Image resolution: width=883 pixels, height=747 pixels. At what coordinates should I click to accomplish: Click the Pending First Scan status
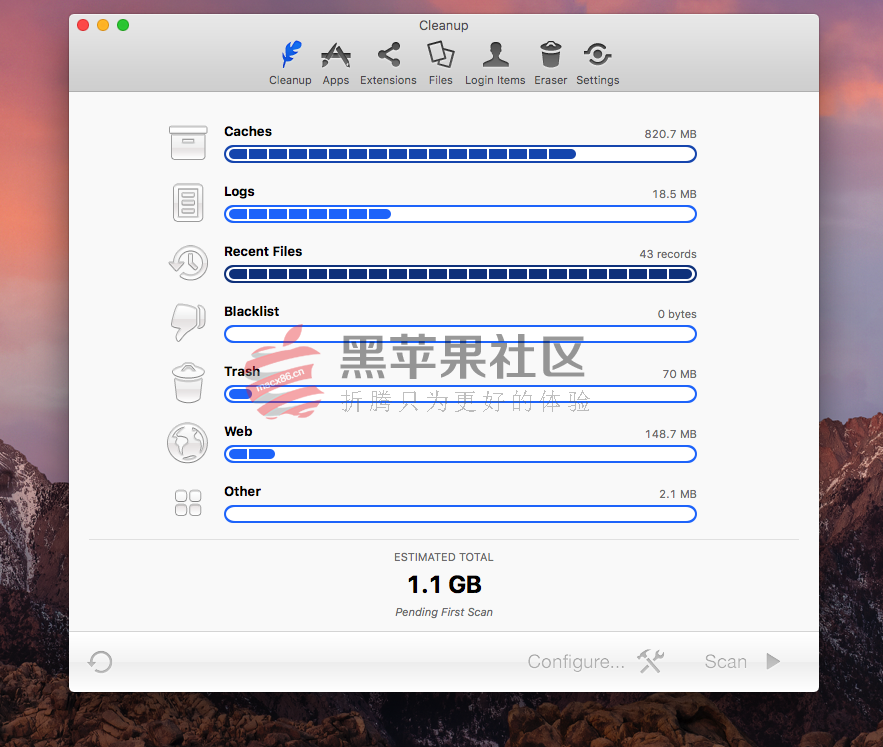(444, 612)
